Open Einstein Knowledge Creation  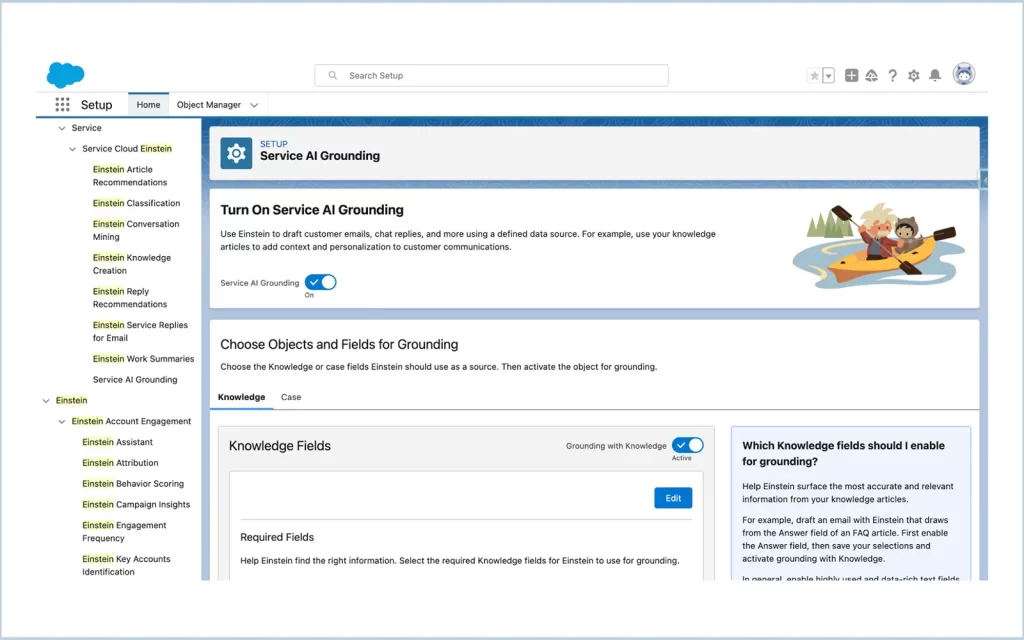pyautogui.click(x=132, y=264)
